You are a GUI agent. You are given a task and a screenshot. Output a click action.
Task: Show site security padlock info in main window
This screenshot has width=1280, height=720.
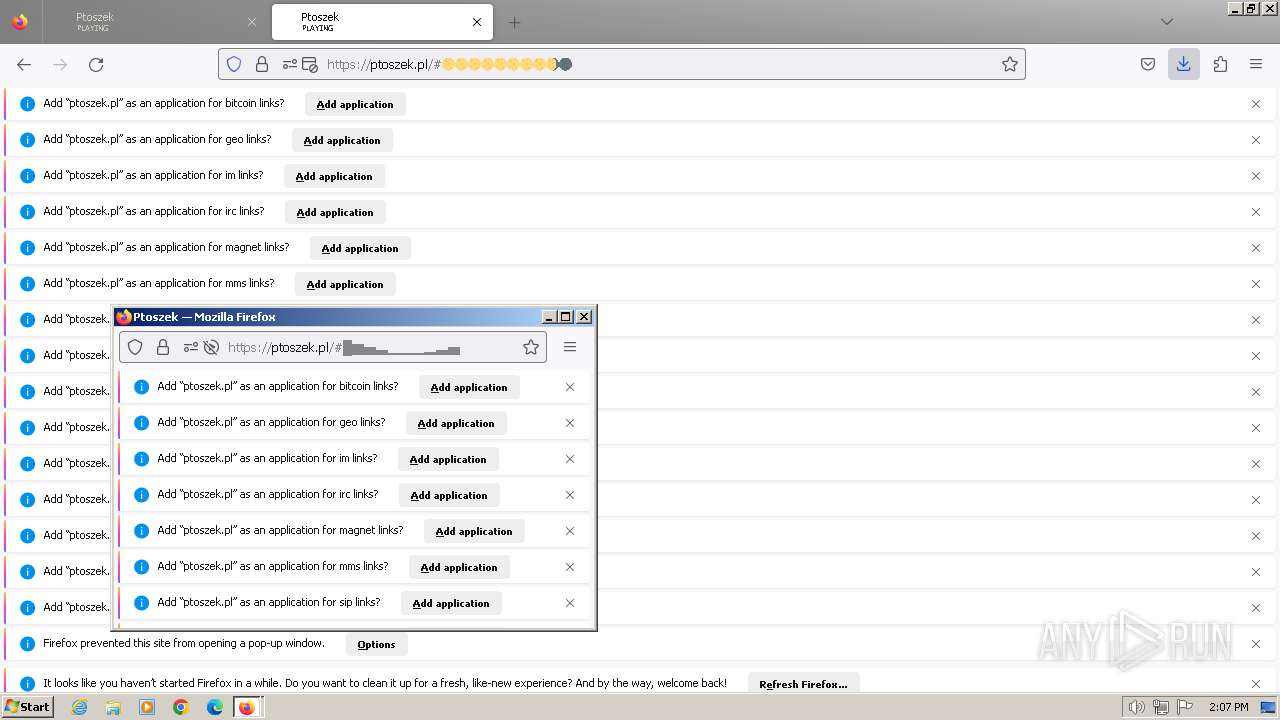[x=262, y=64]
